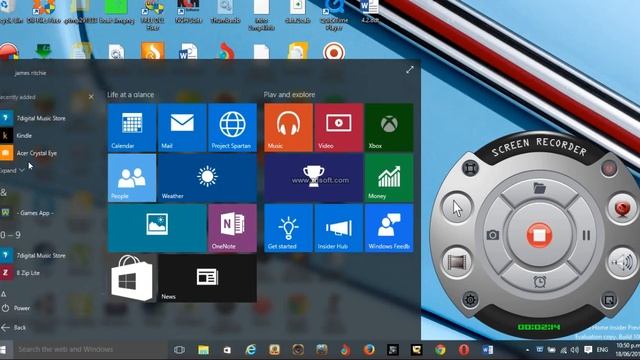Open the trophy Sports tile
The image size is (640, 360).
[x=313, y=178]
